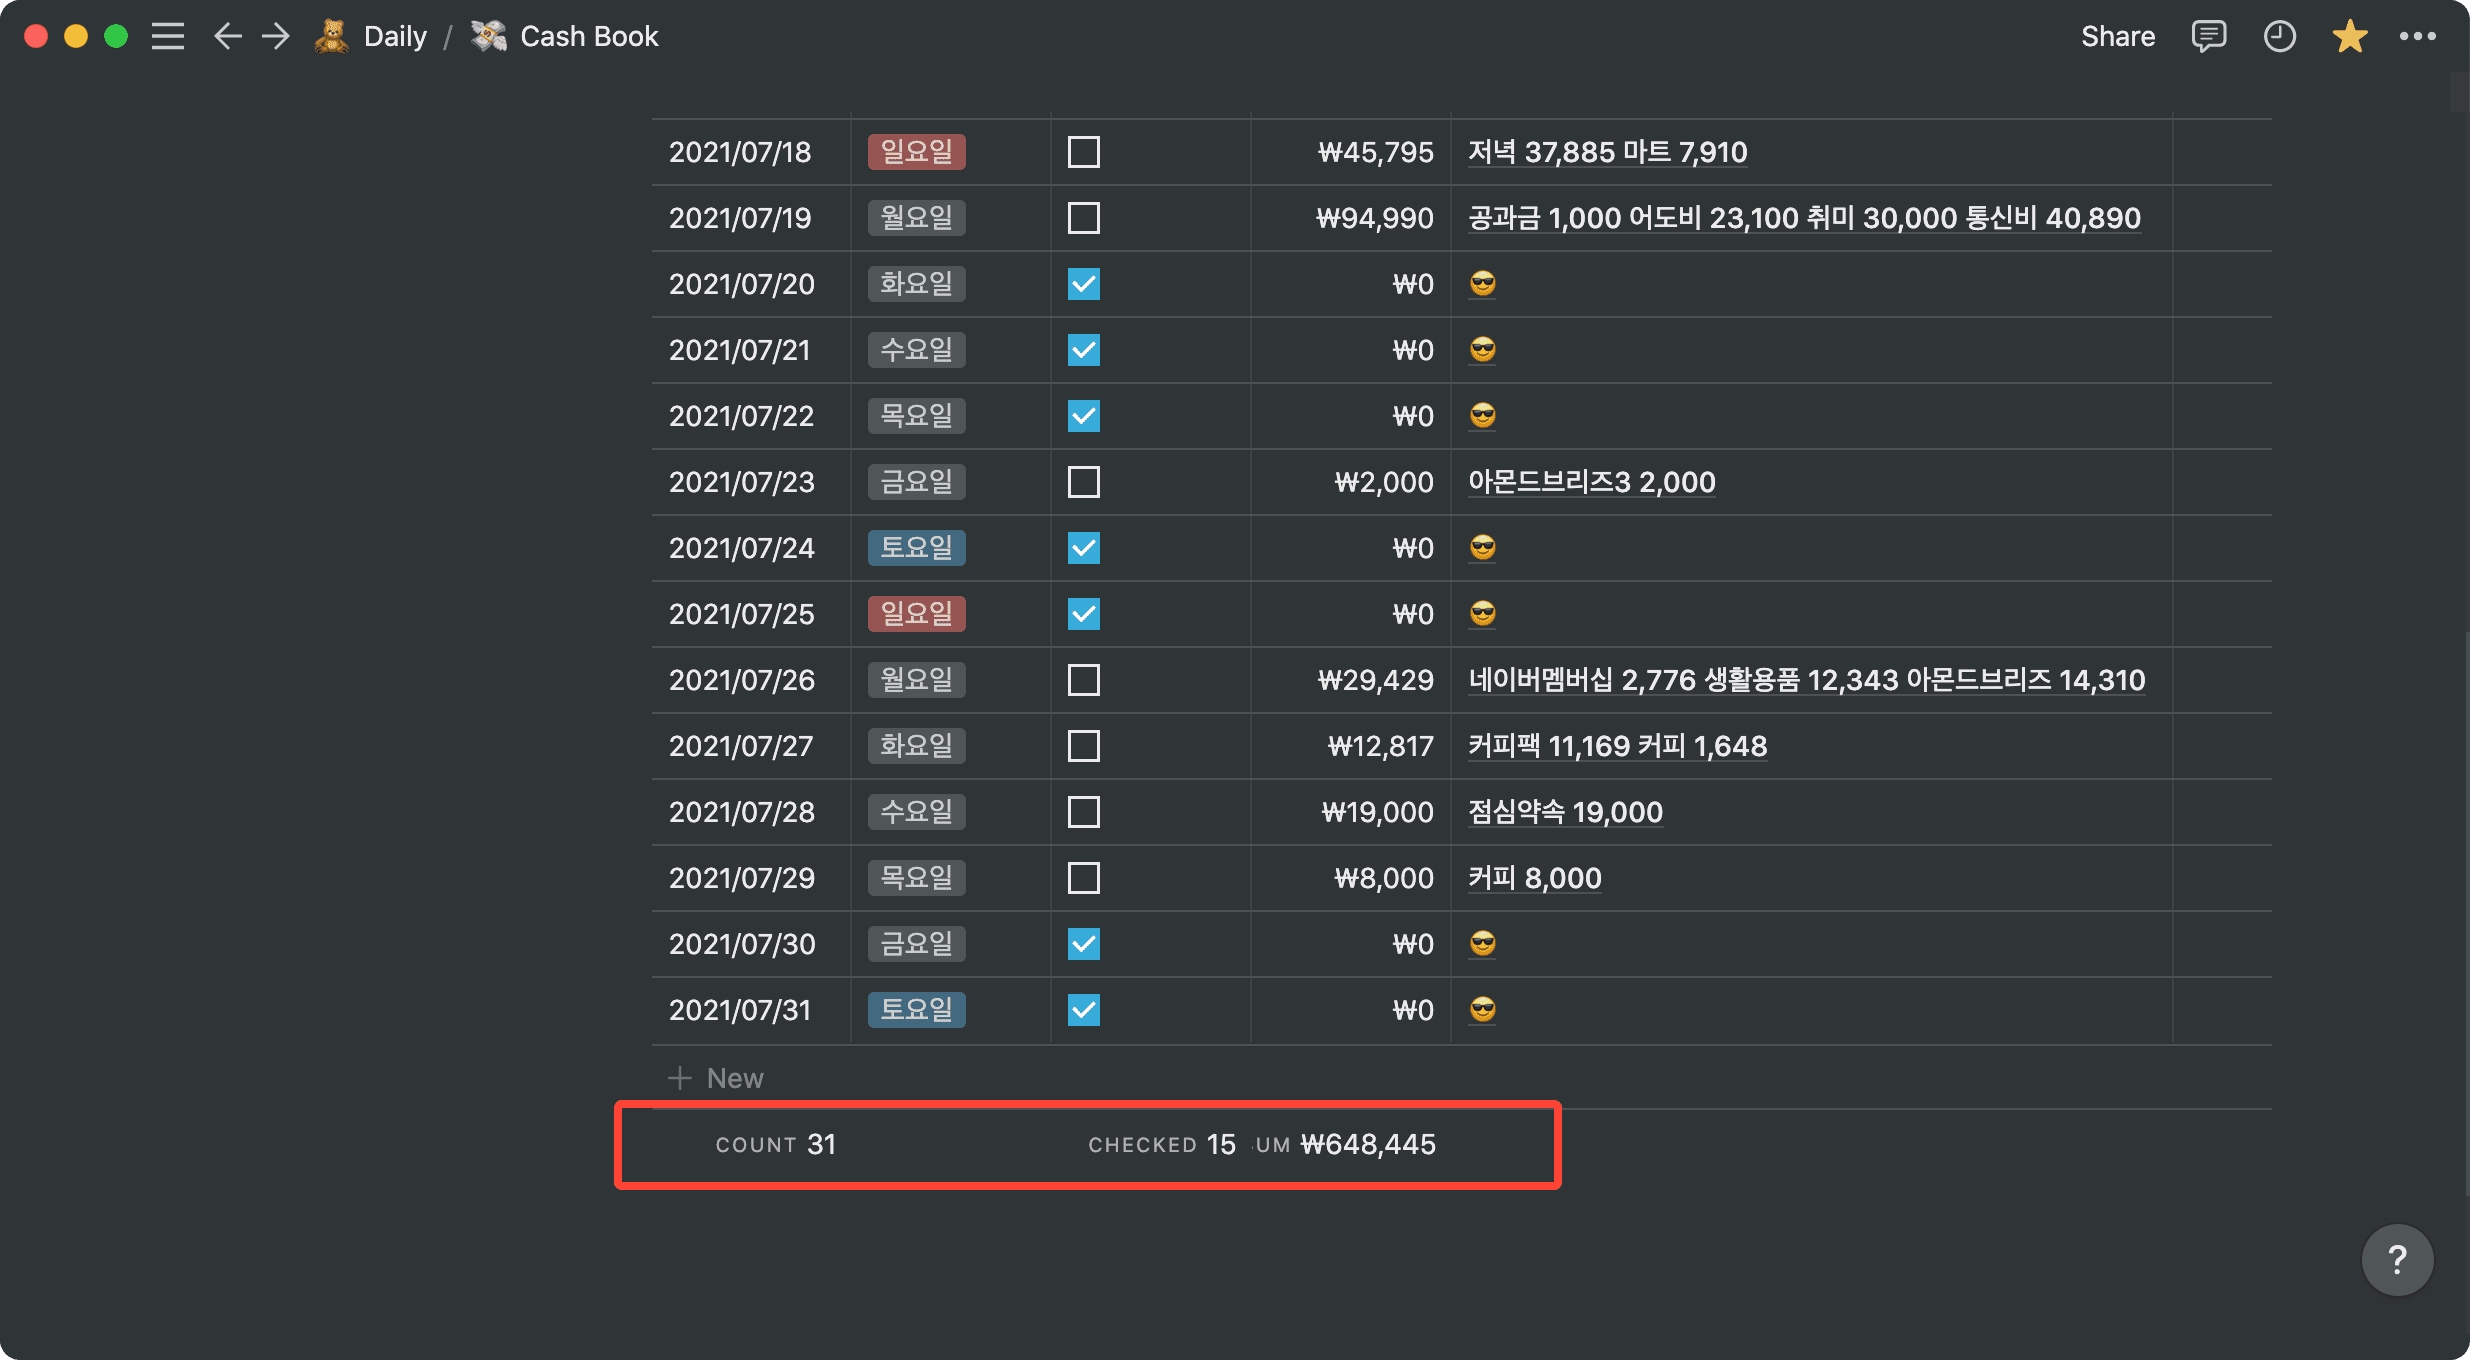Open page history clock icon
This screenshot has height=1360, width=2470.
[2279, 37]
